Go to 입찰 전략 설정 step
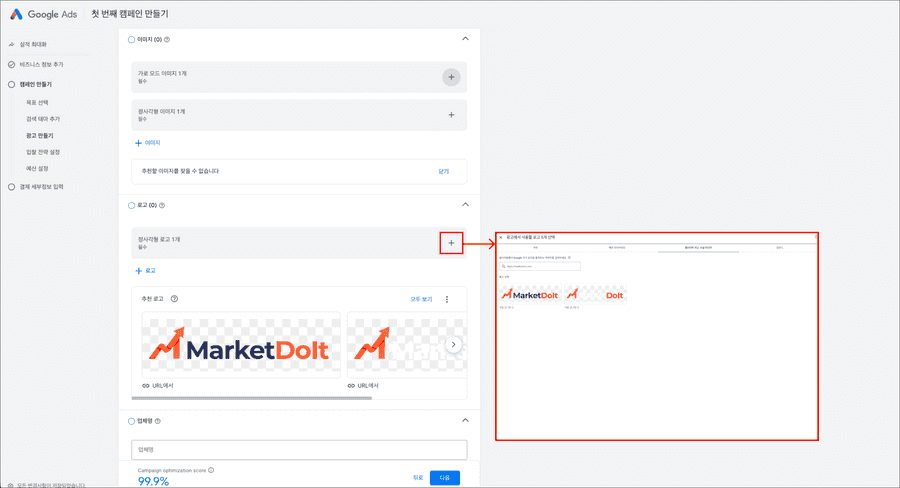The image size is (900, 488). (43, 152)
